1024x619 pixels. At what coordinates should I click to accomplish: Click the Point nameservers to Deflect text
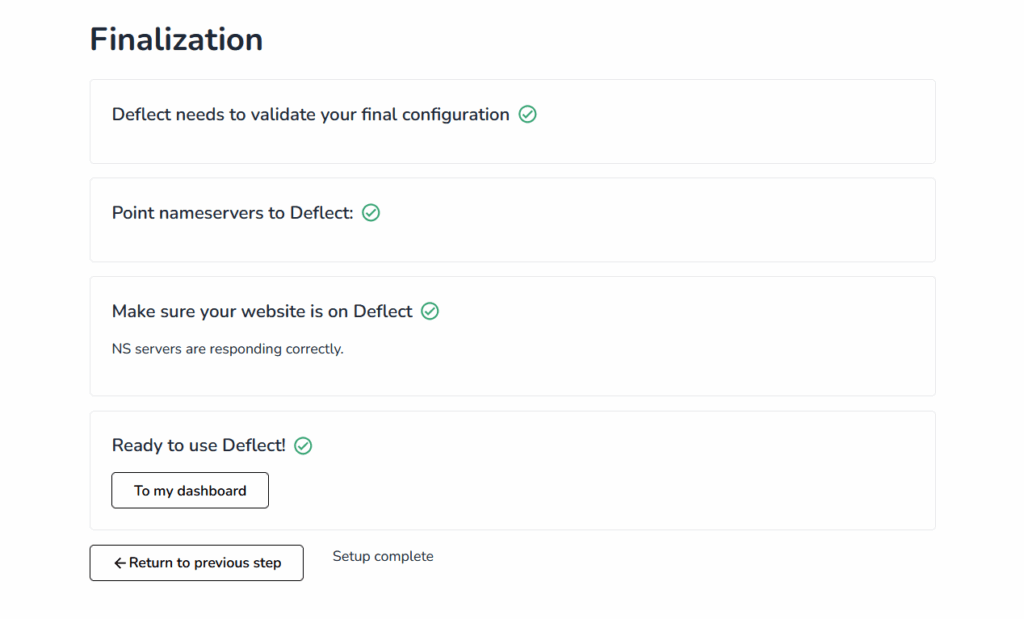tap(232, 213)
